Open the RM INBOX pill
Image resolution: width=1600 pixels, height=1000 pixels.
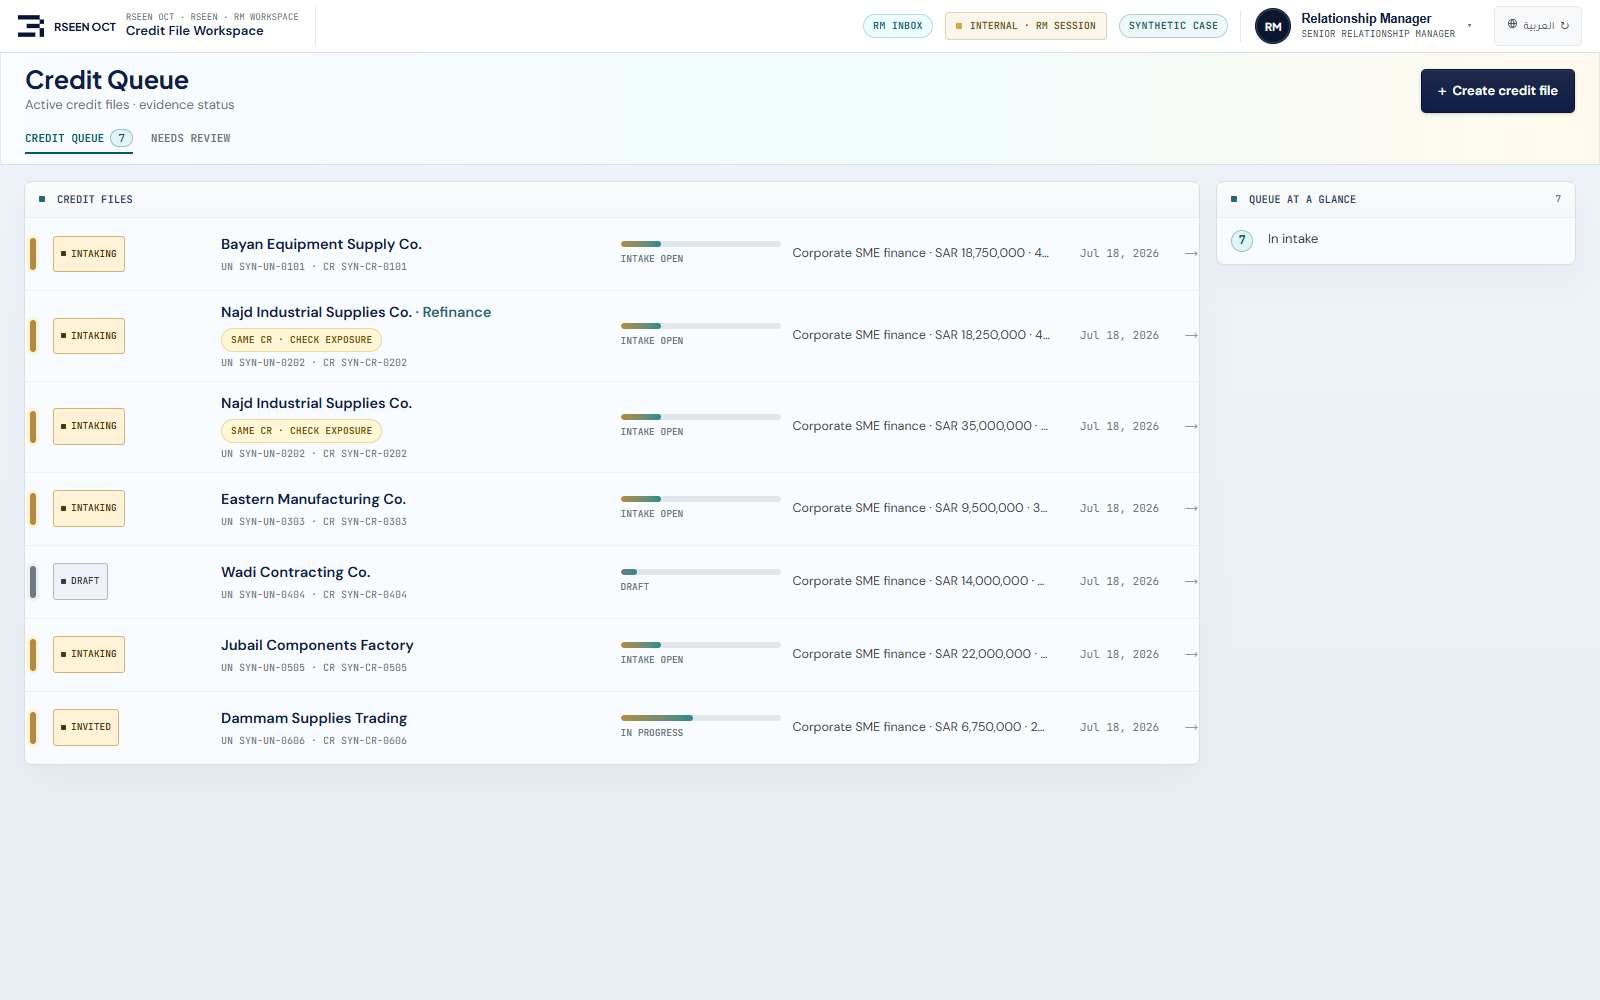[x=898, y=26]
